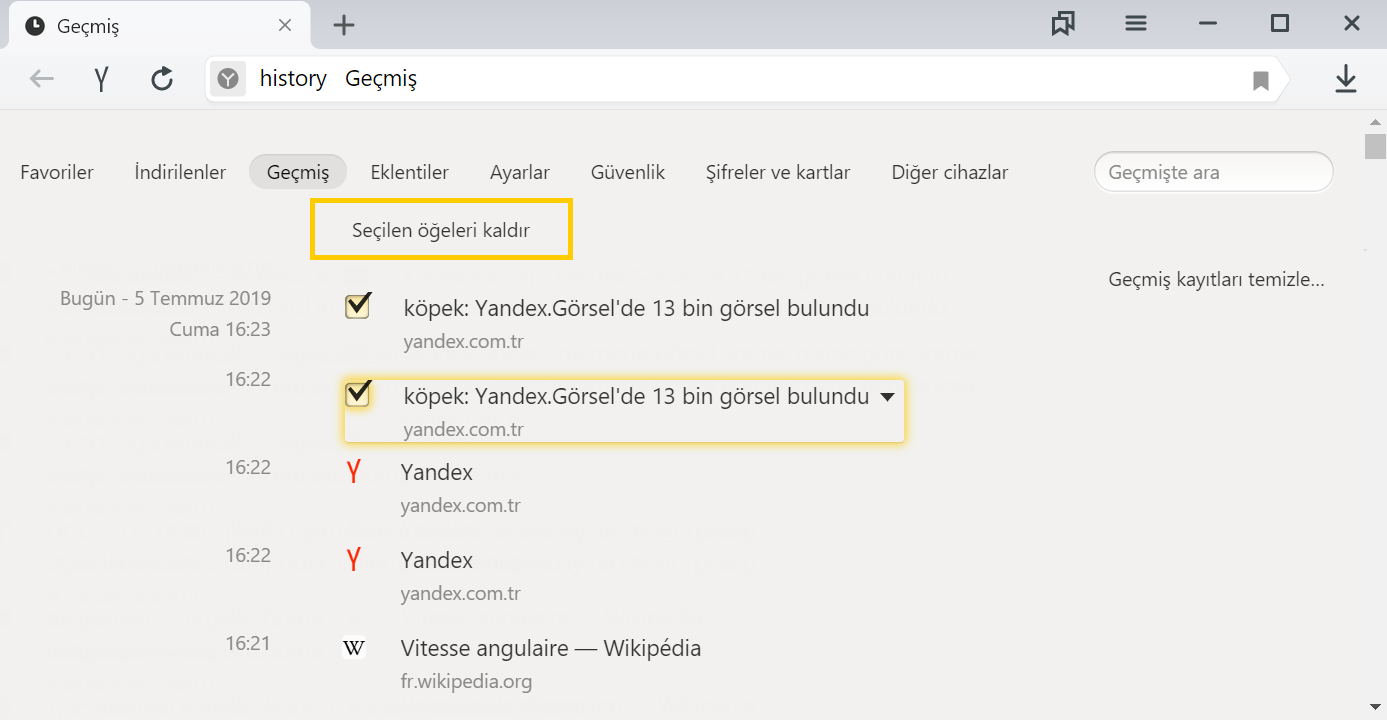This screenshot has width=1387, height=720.
Task: Minimize the browser window
Action: pyautogui.click(x=1208, y=24)
